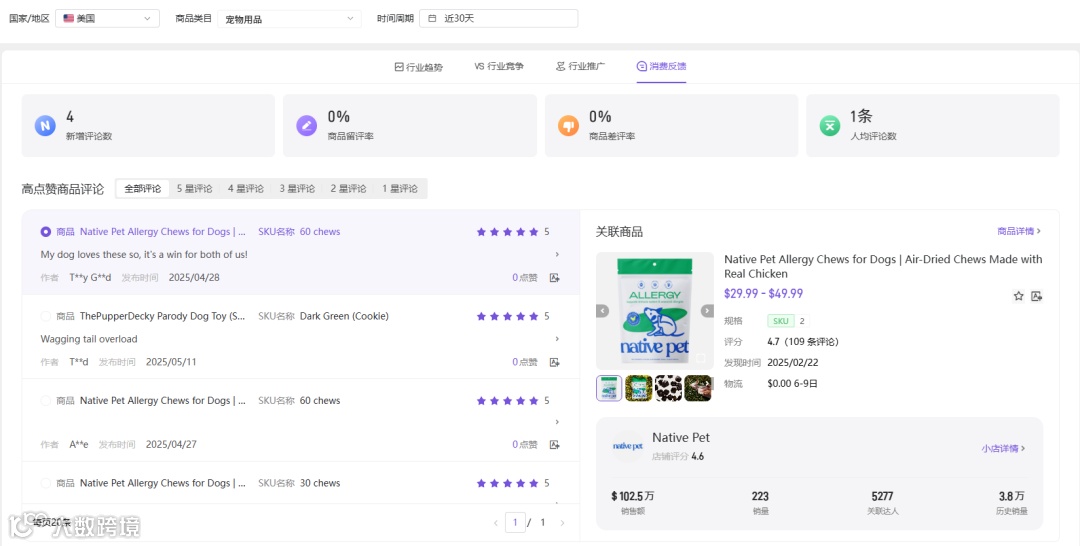Filter by 2 星评论

348,189
